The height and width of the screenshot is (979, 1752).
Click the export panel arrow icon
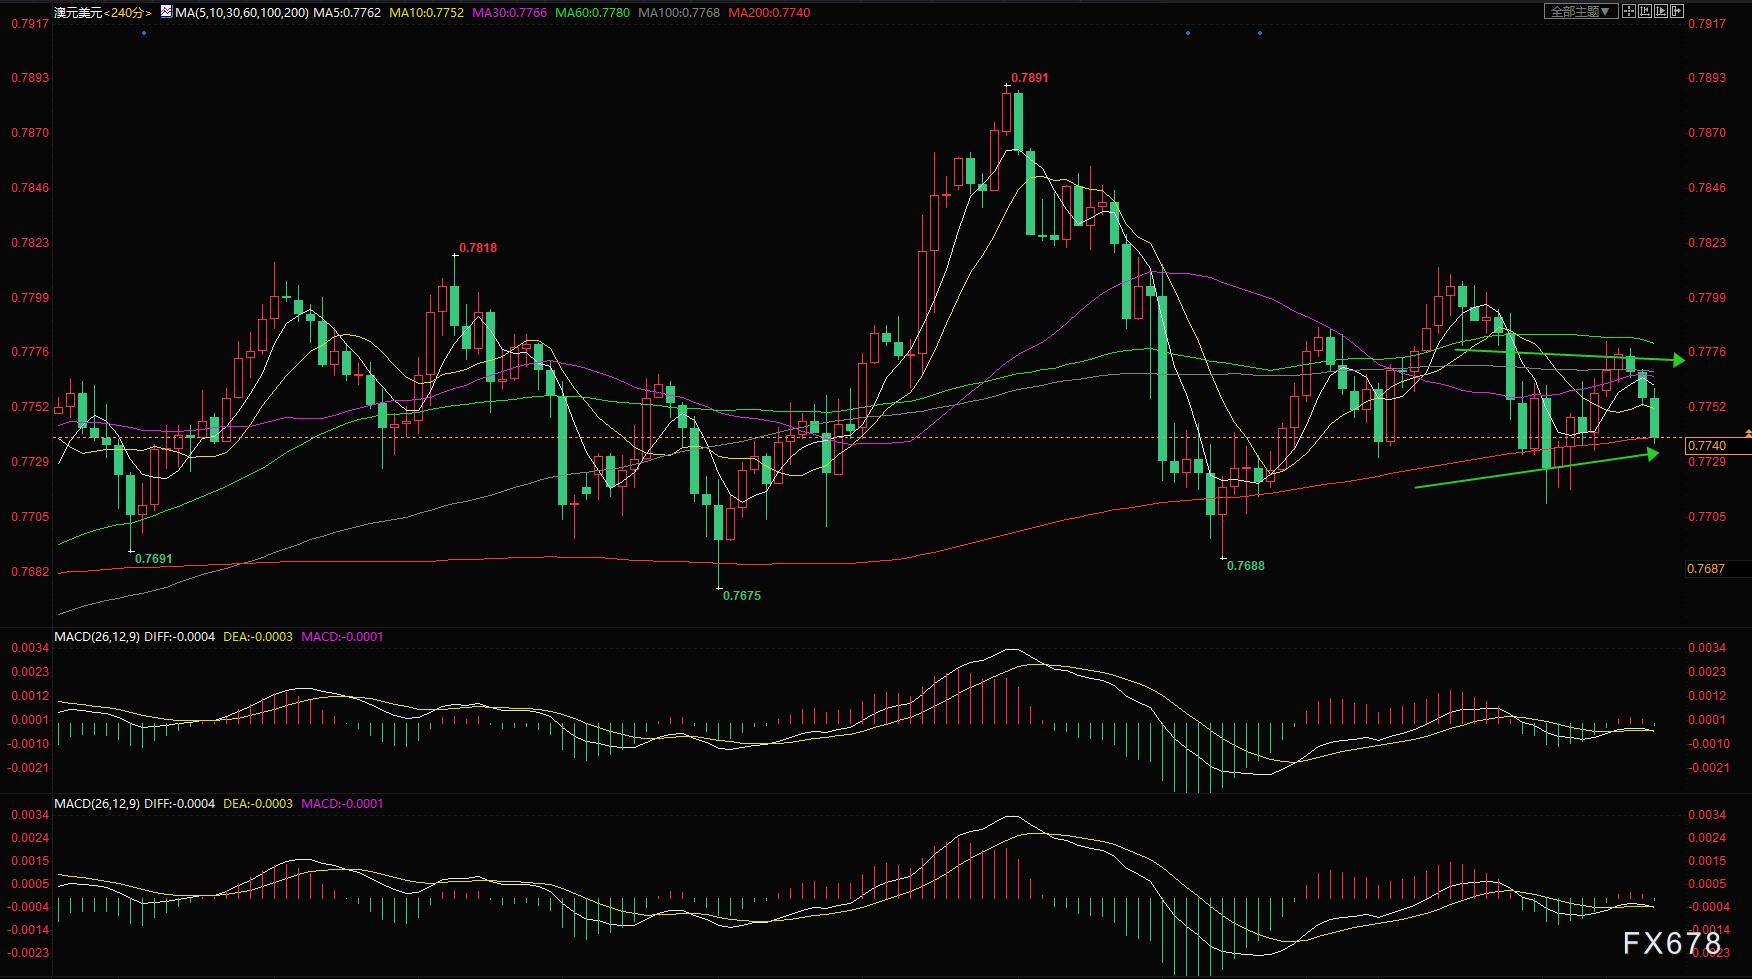click(x=1677, y=11)
